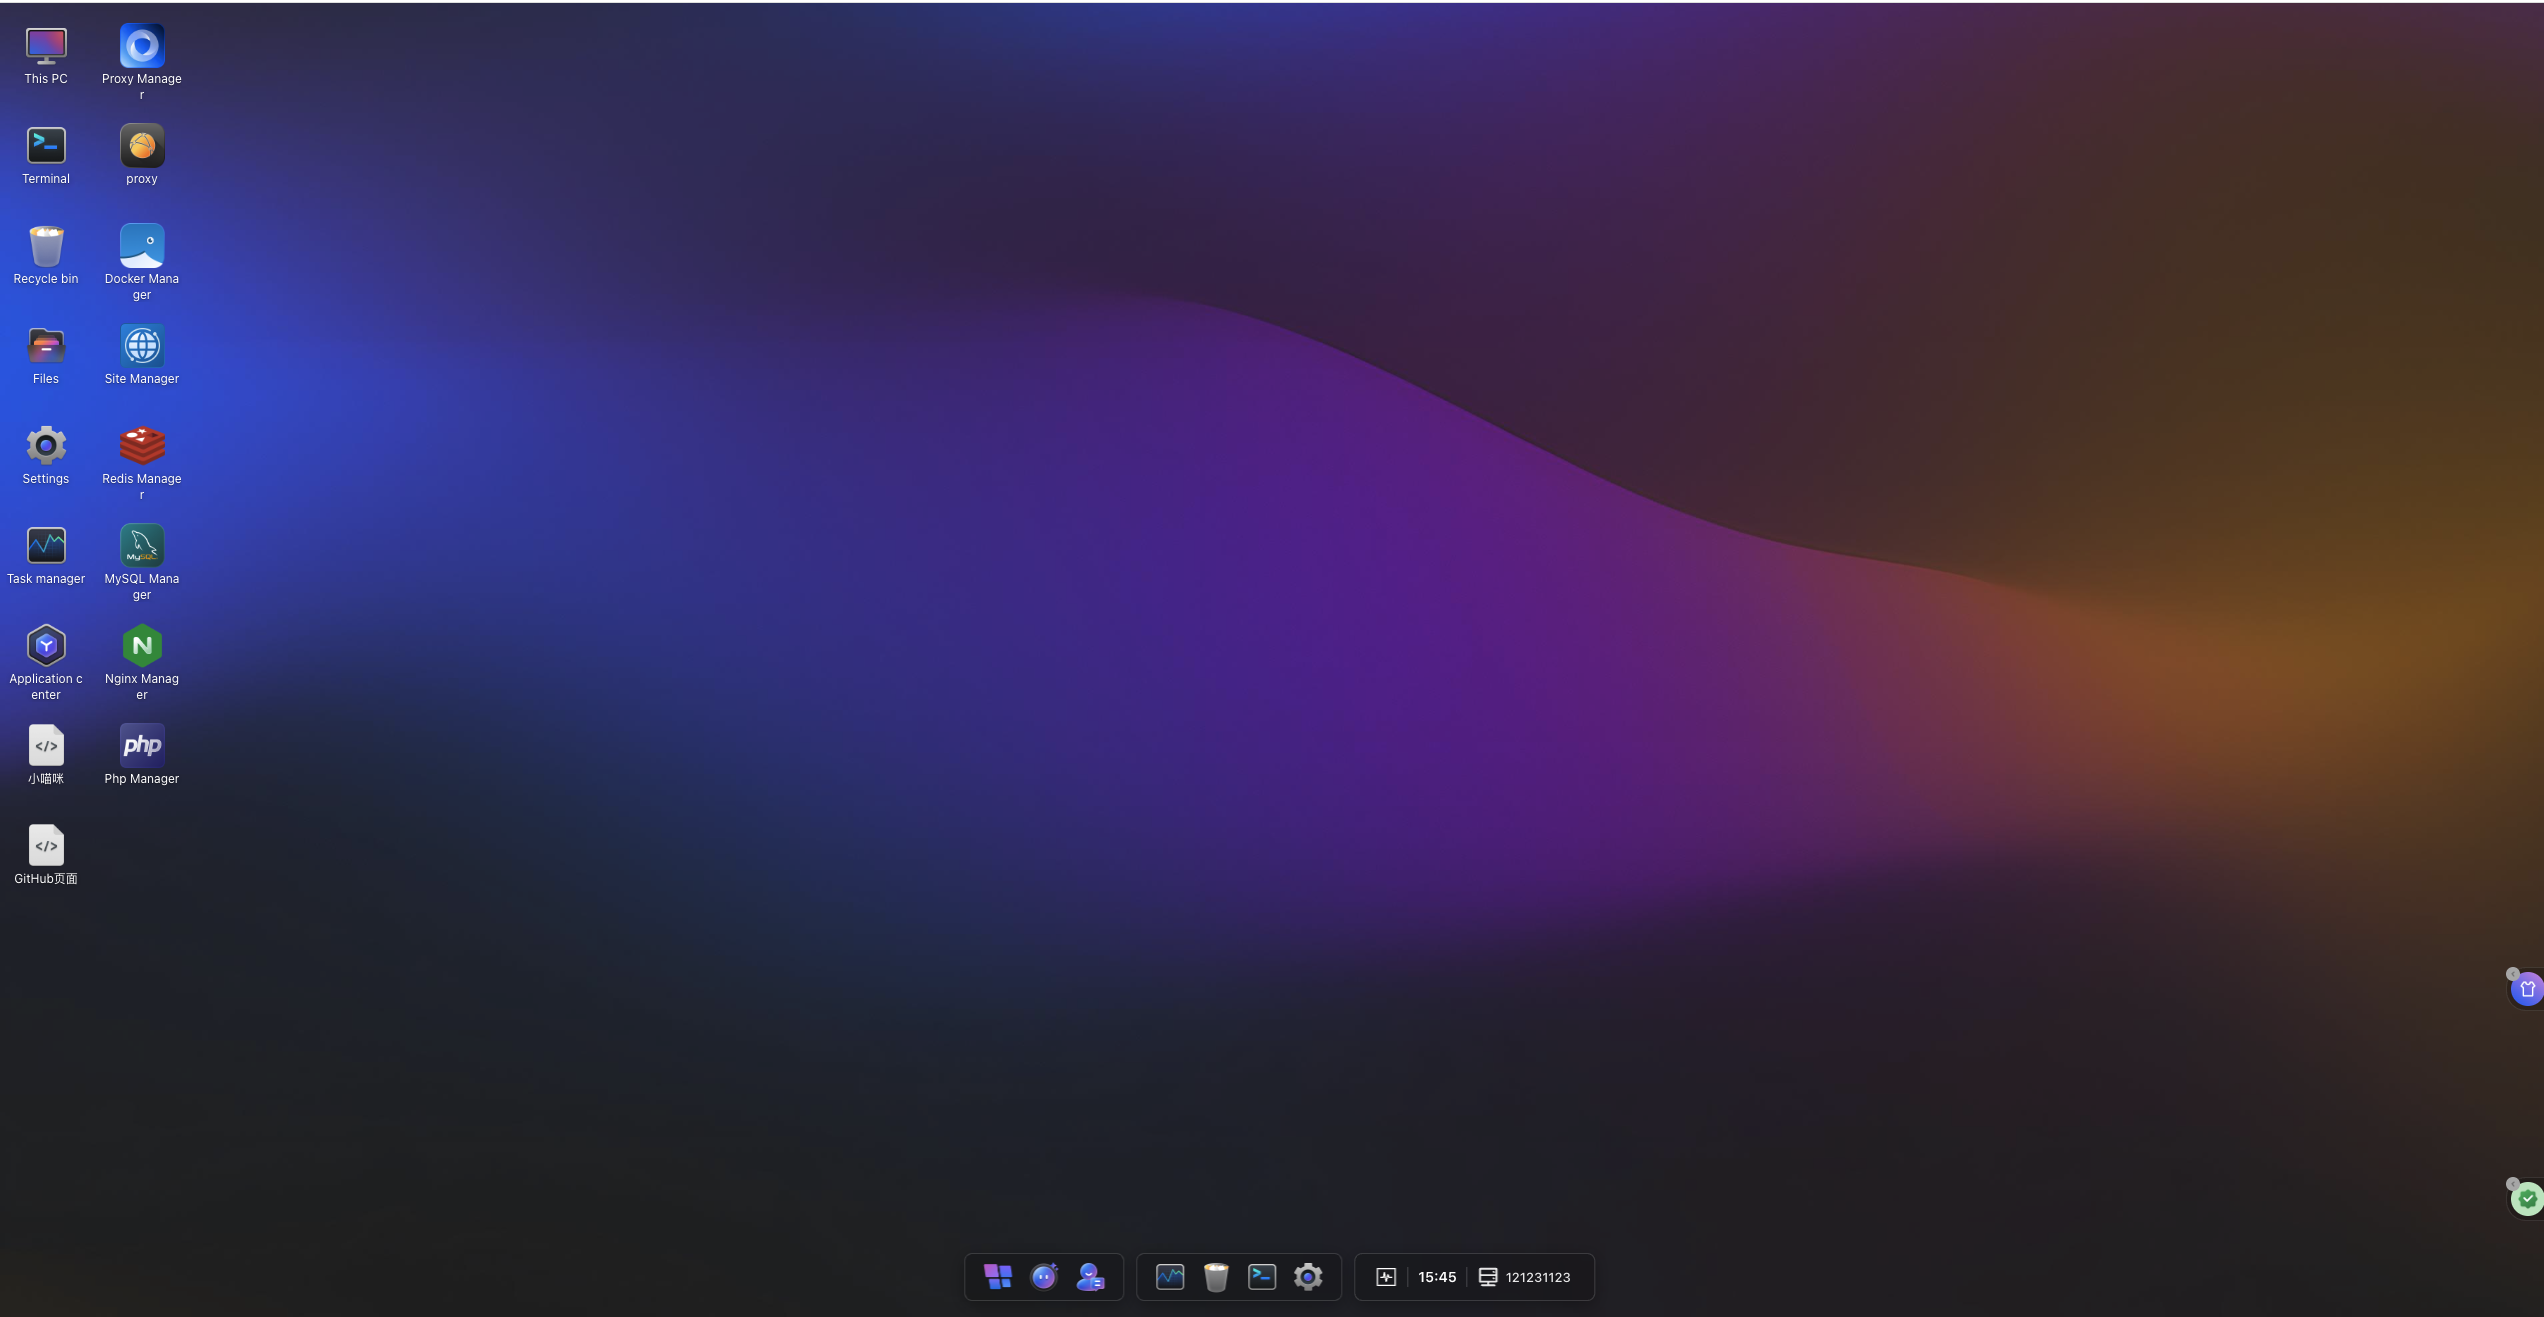Screen dimensions: 2544x1317
Task: Open Site Manager
Action: pyautogui.click(x=141, y=346)
